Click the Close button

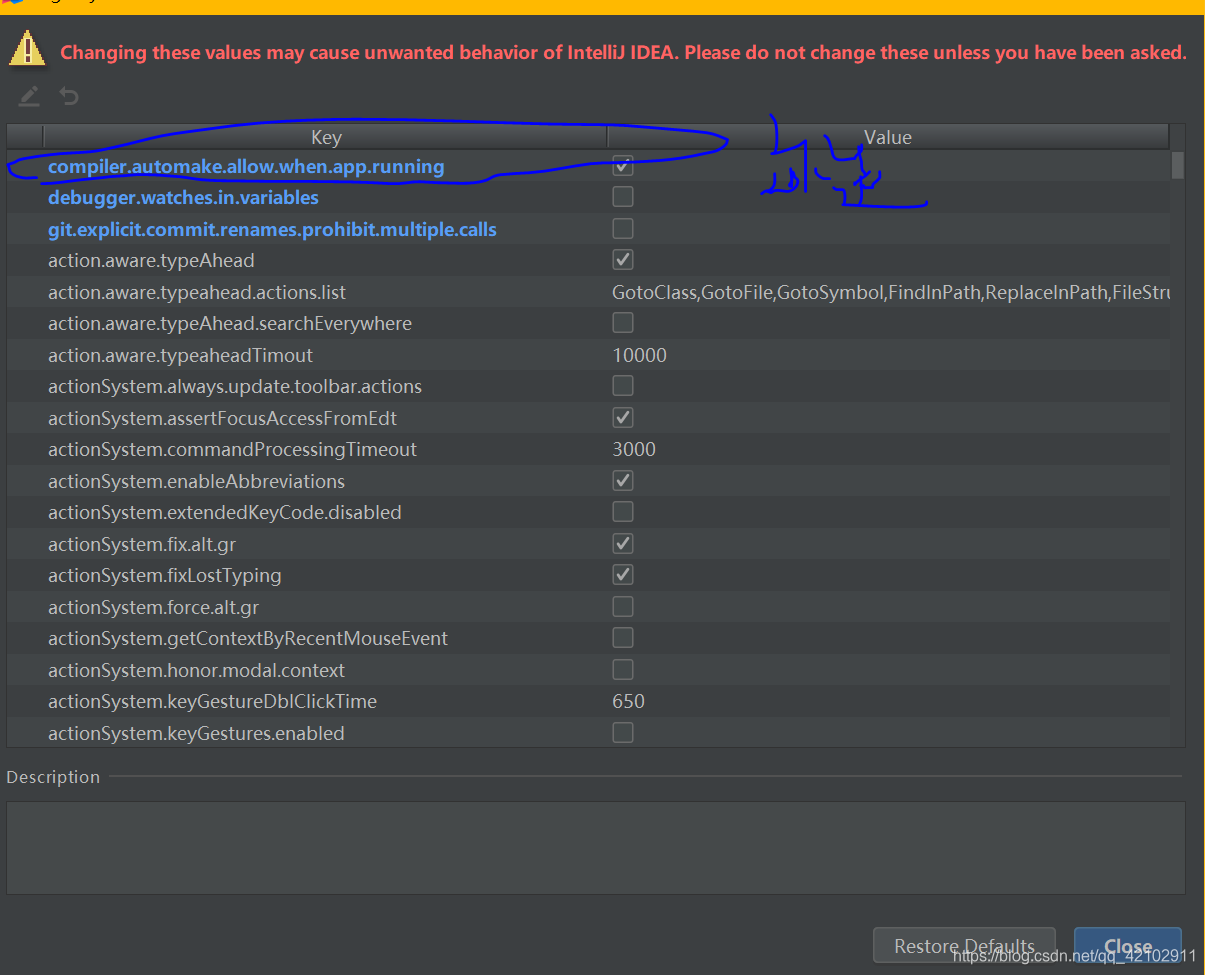(1128, 946)
